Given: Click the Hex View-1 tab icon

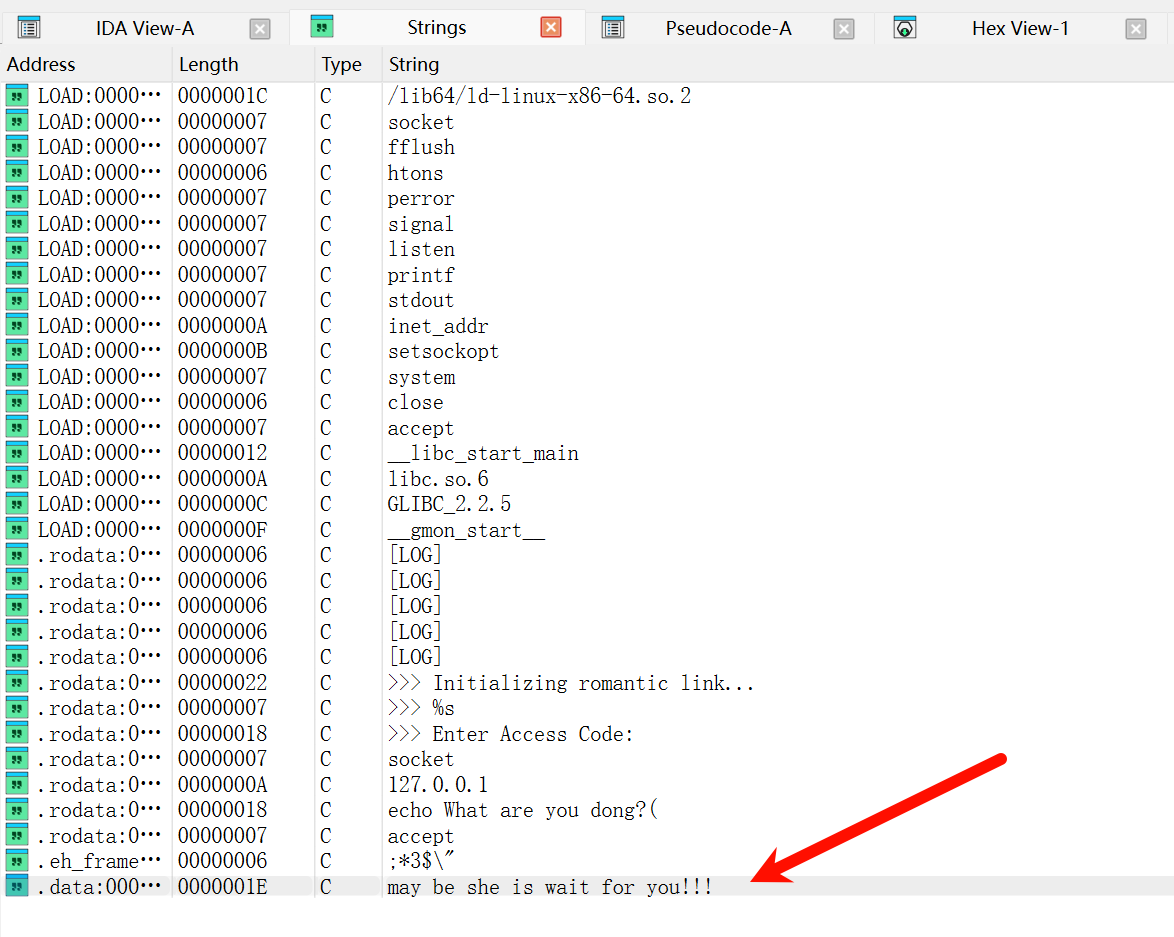Looking at the screenshot, I should (905, 28).
